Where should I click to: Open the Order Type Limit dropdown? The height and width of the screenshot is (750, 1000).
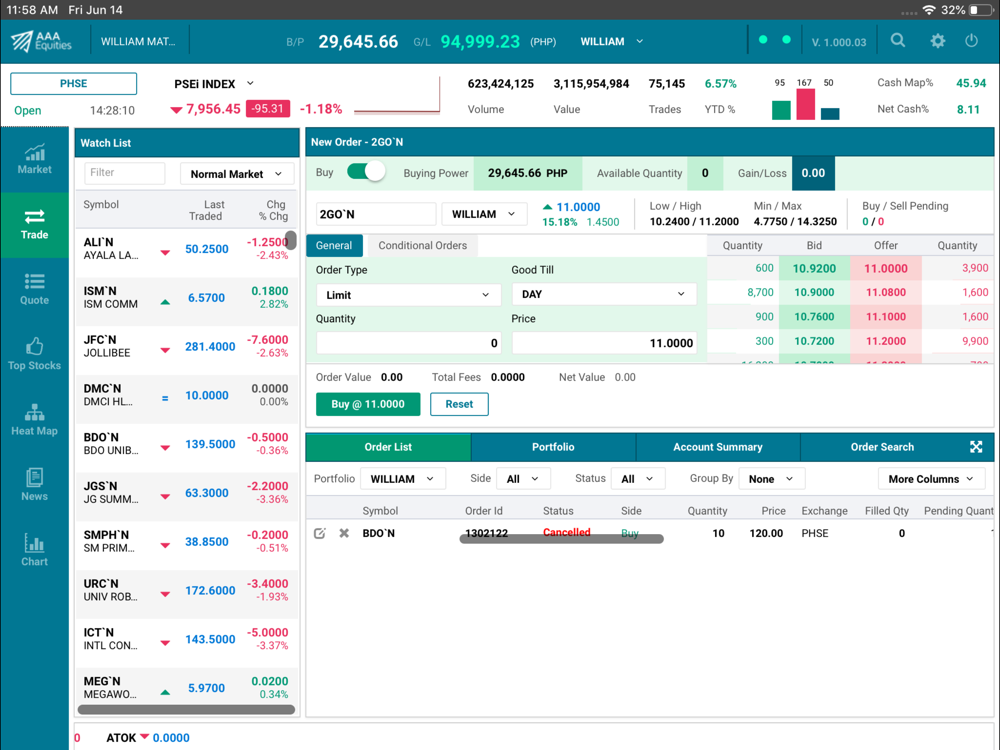pos(408,295)
